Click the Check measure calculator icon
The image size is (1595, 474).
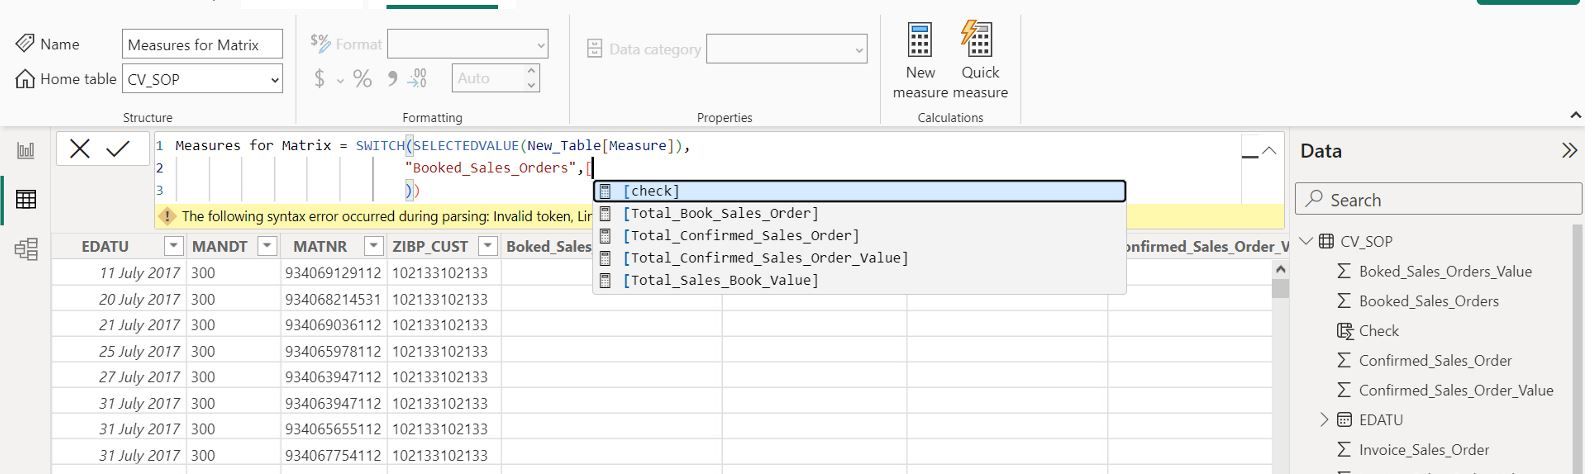(x=1345, y=331)
